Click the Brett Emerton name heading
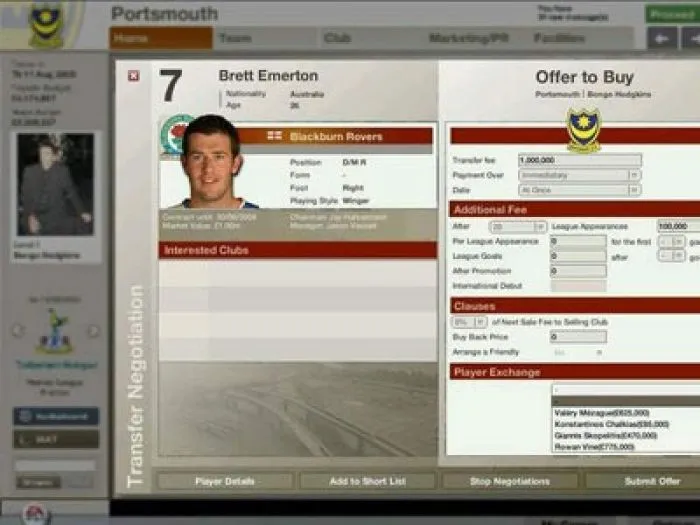 point(268,76)
